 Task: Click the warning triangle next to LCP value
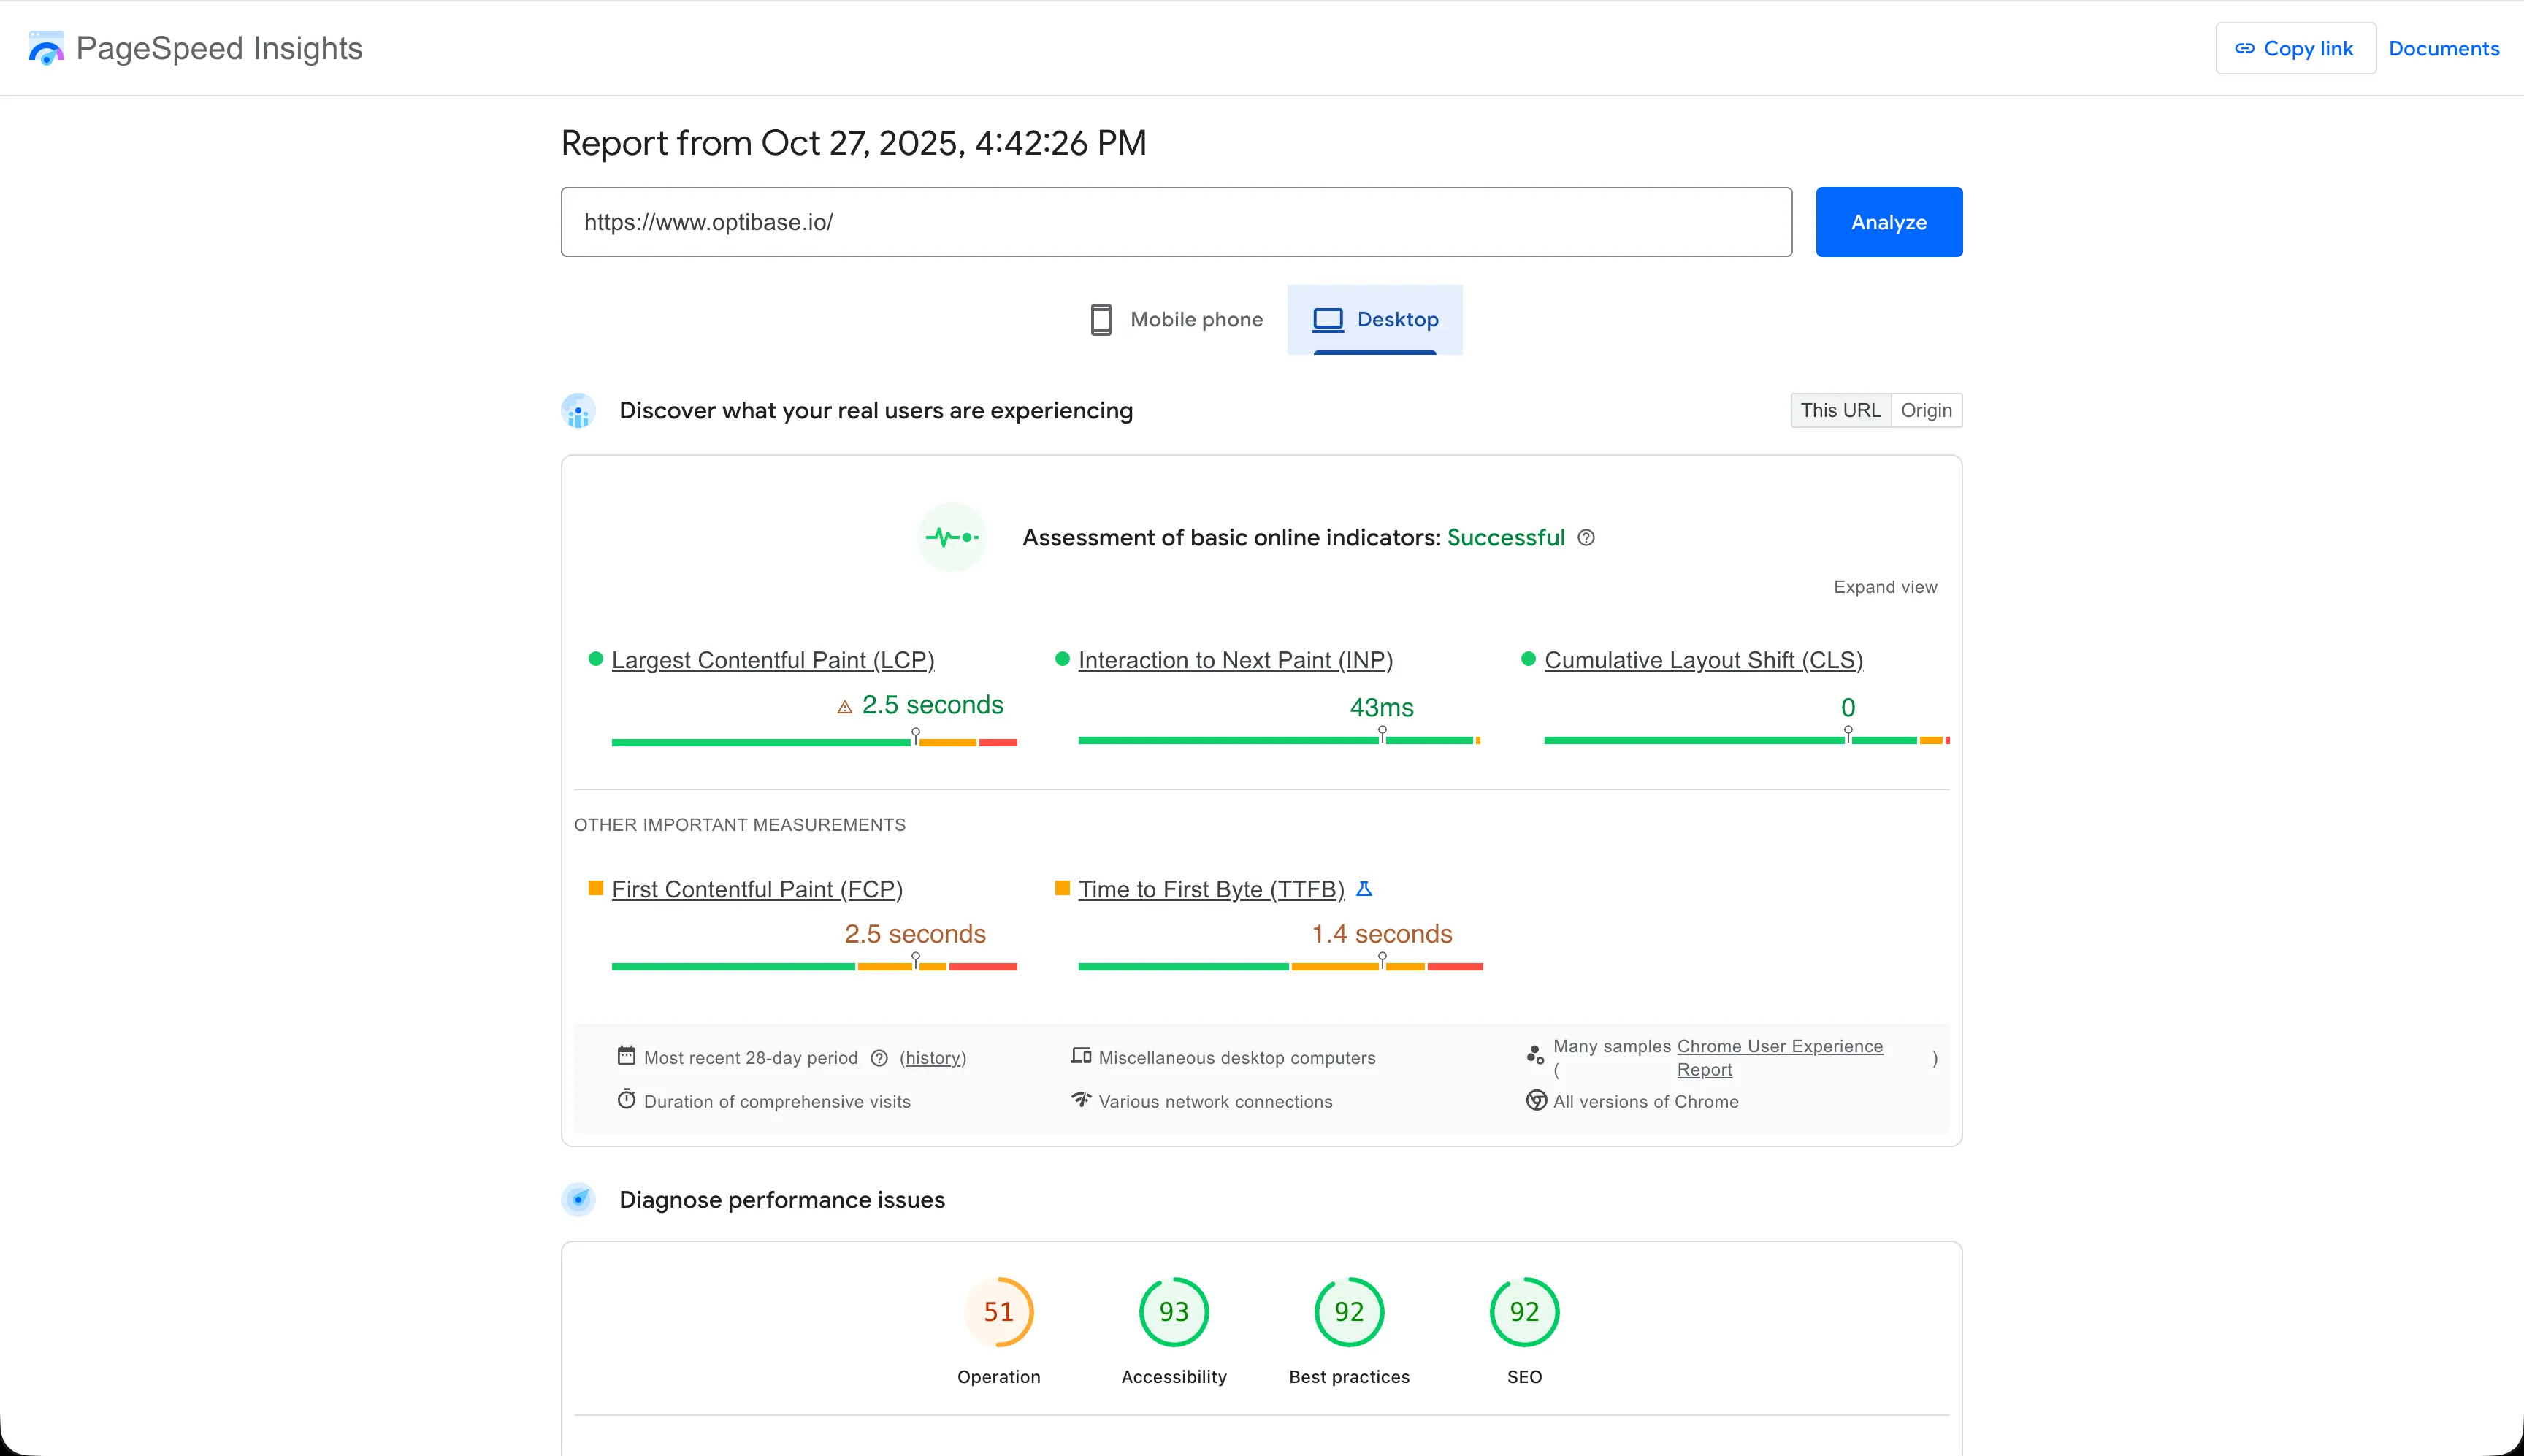pyautogui.click(x=845, y=707)
